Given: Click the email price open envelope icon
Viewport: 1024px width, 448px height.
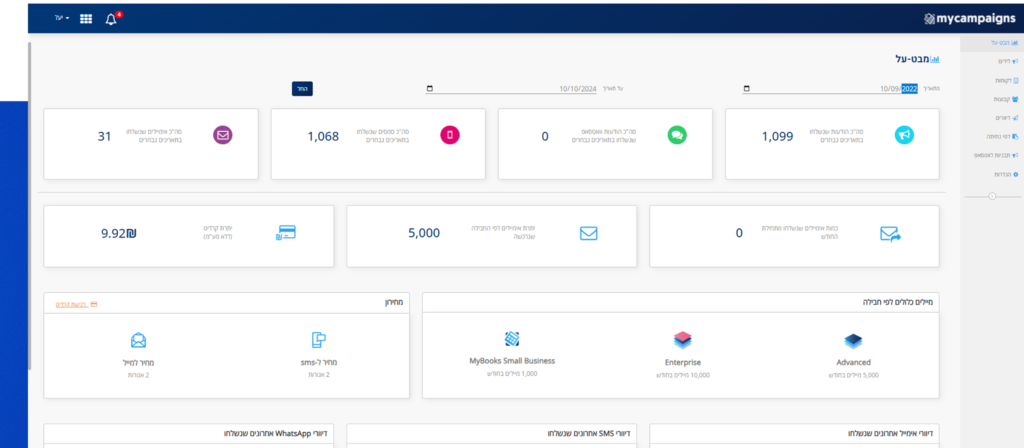Looking at the screenshot, I should click(138, 340).
